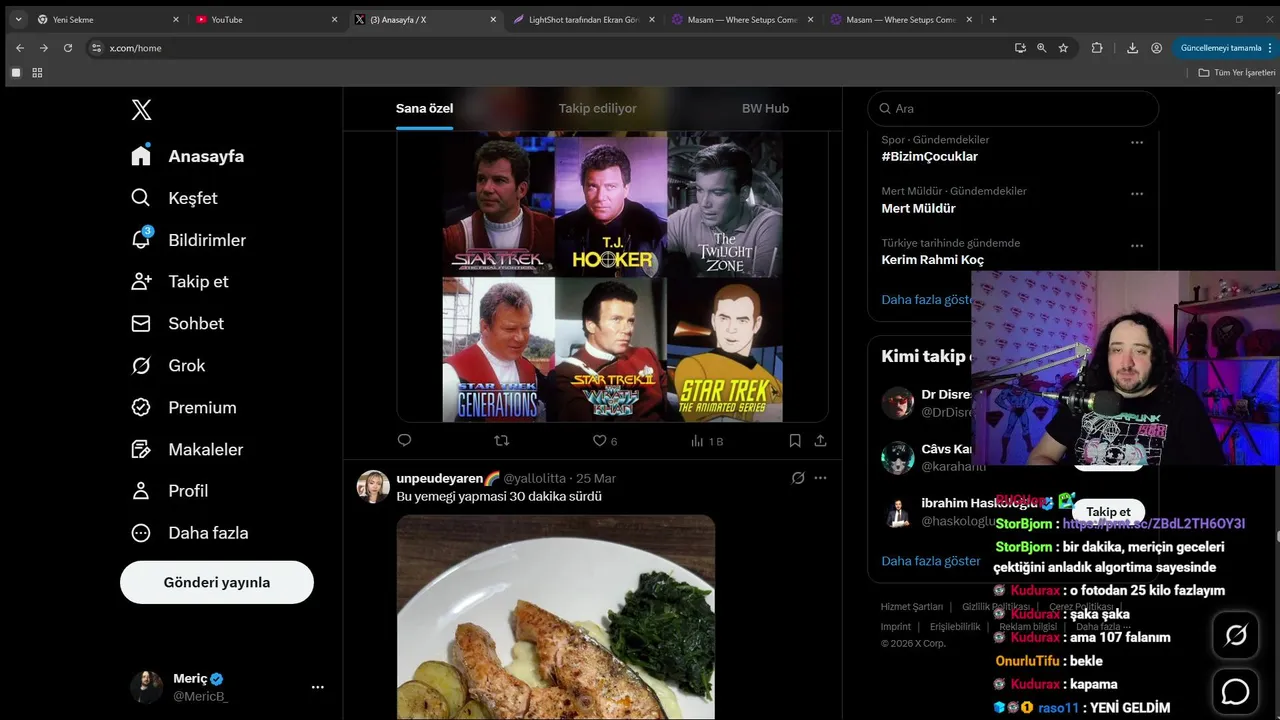Open Profil page
This screenshot has height=720, width=1280.
click(x=169, y=491)
